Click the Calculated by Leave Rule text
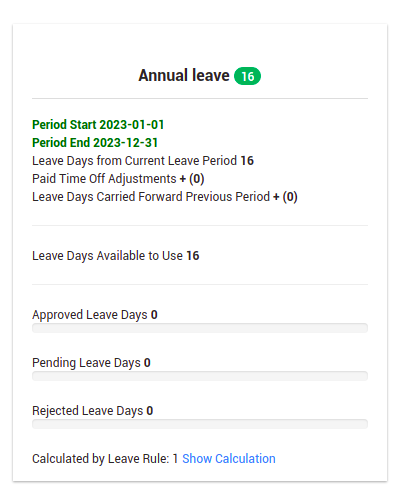This screenshot has width=398, height=487. point(105,459)
